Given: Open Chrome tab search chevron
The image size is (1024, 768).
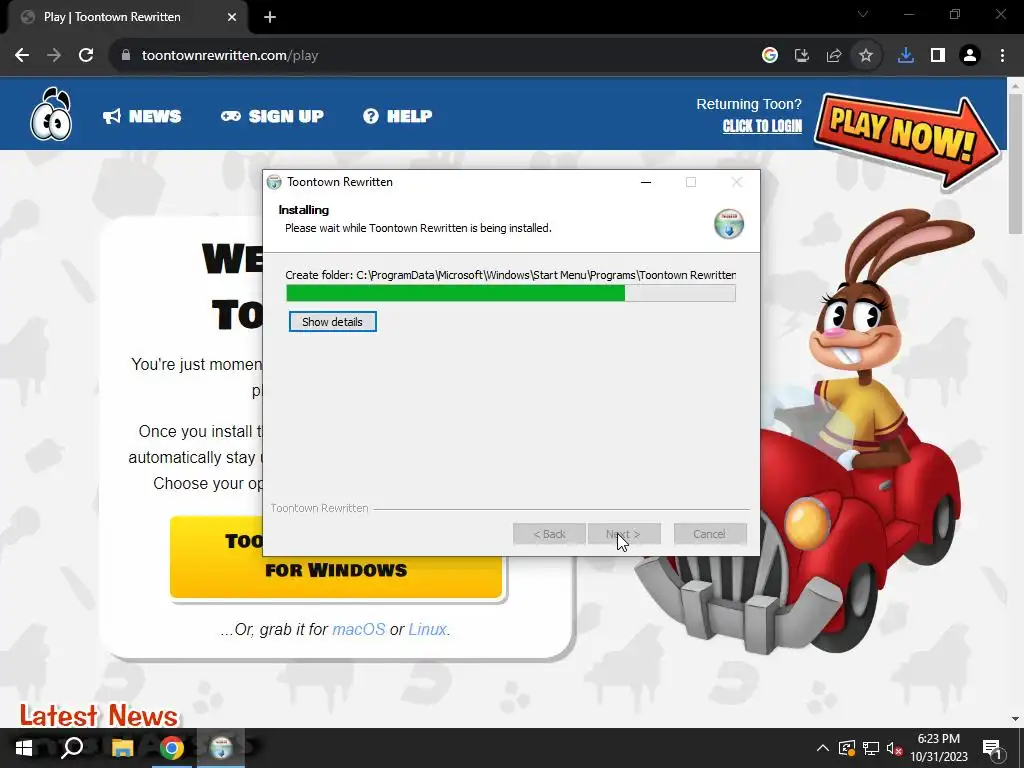Looking at the screenshot, I should point(863,14).
